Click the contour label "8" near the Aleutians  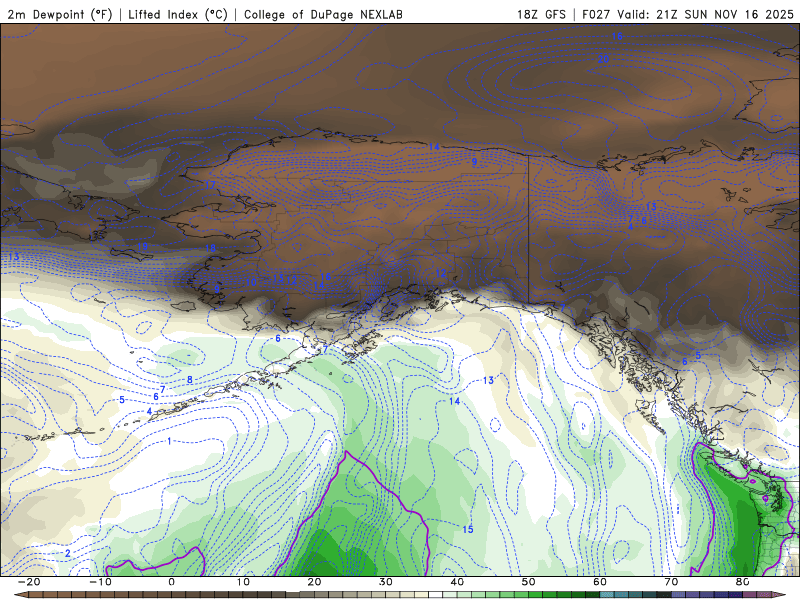pyautogui.click(x=190, y=380)
